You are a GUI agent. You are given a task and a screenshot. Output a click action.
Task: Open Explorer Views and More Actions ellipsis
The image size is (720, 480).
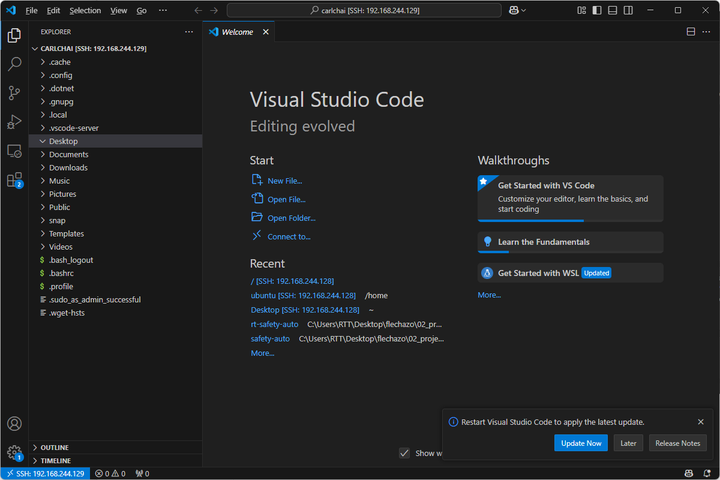189,32
